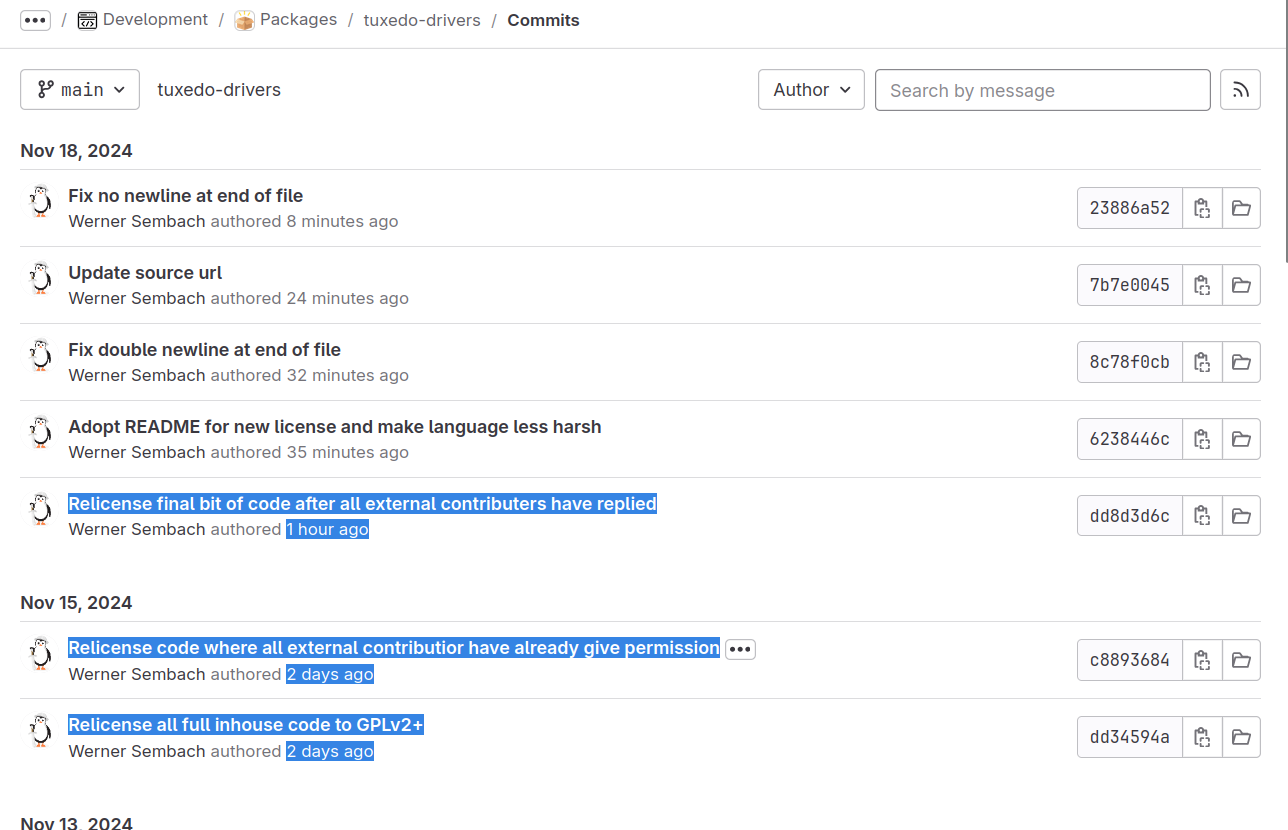Copy commit SHA 8c78f0cb to clipboard
The width and height of the screenshot is (1288, 830).
[x=1202, y=362]
